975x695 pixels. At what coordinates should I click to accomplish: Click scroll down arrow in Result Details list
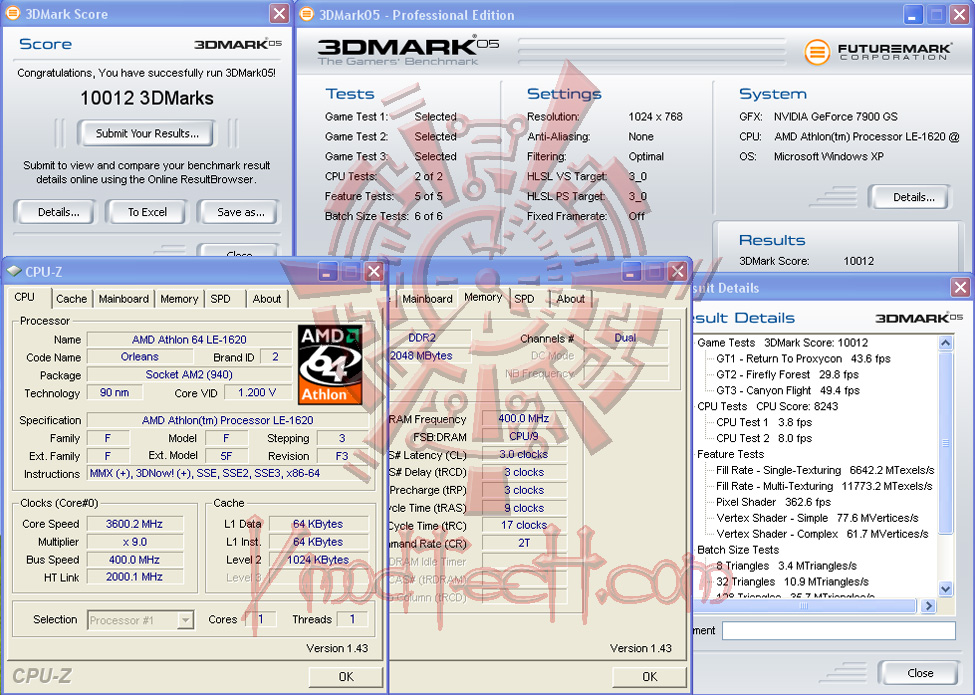[945, 589]
